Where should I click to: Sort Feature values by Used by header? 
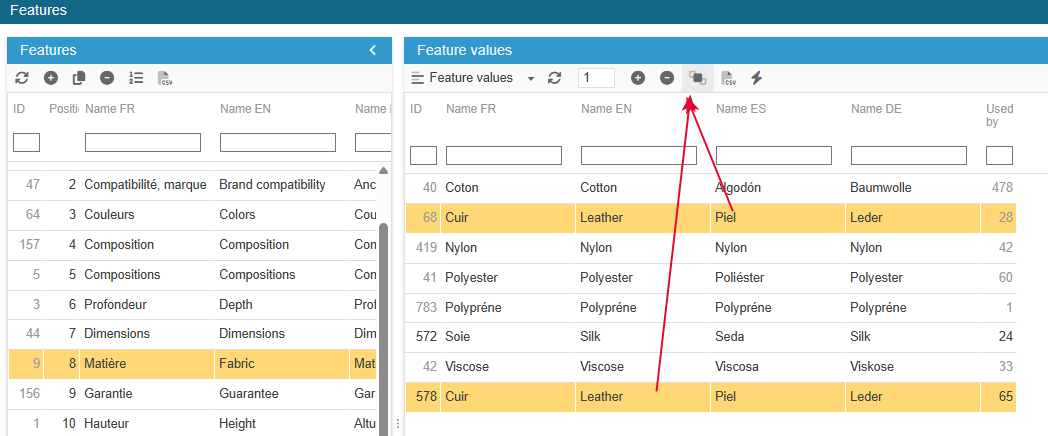tap(1000, 116)
